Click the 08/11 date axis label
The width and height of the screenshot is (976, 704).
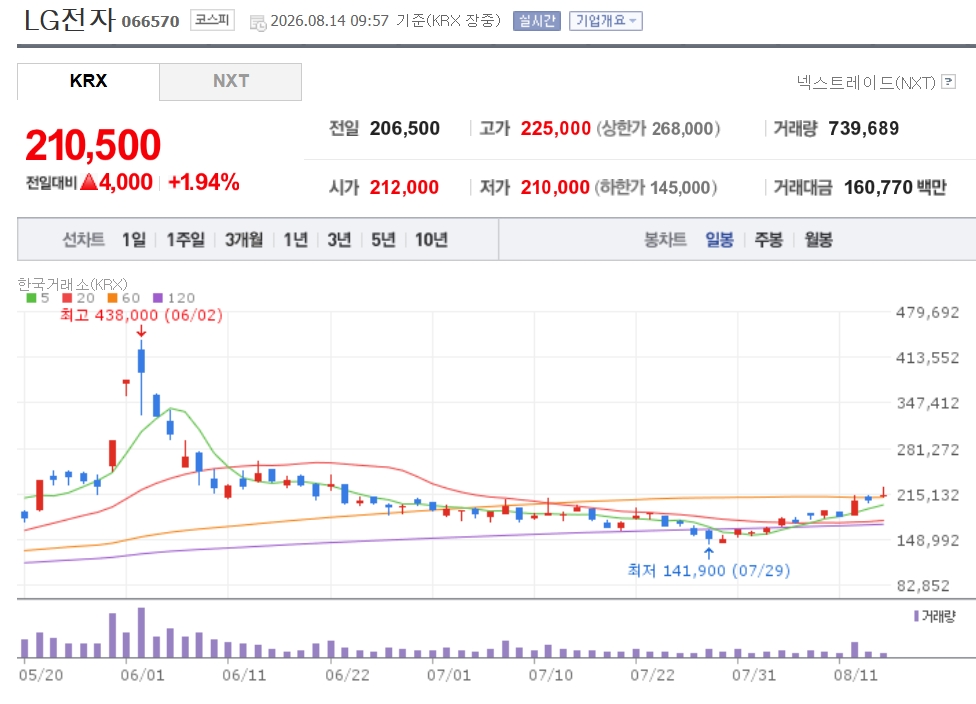point(856,675)
